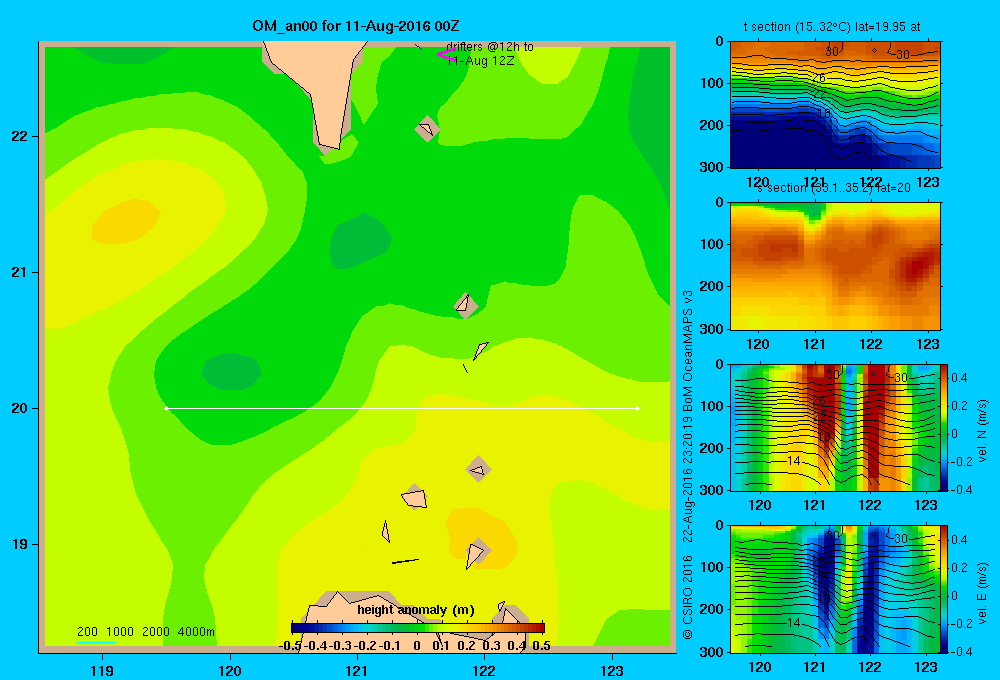Click the '14' contour label in the vel. E panel
The image size is (1000, 680).
coord(793,622)
